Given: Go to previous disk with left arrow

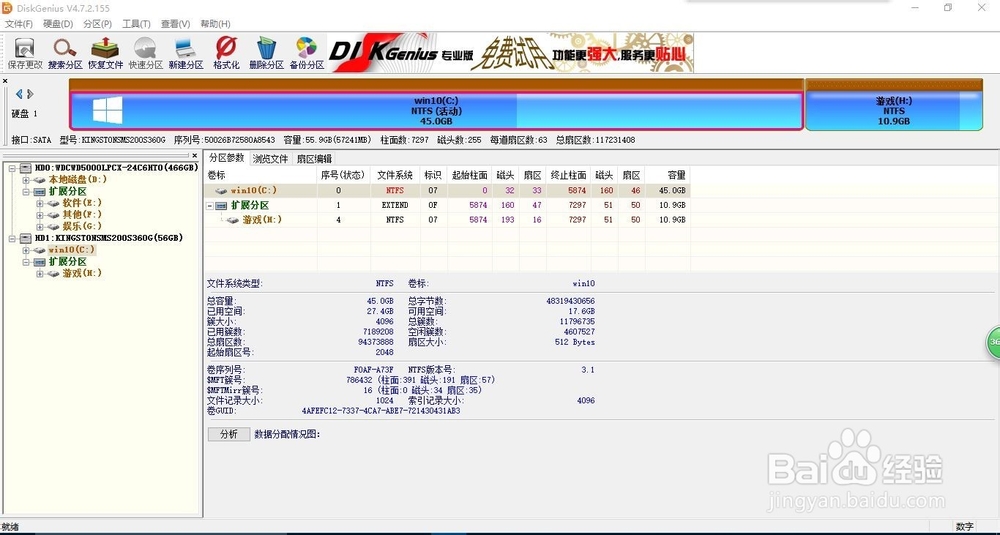Looking at the screenshot, I should (x=19, y=94).
